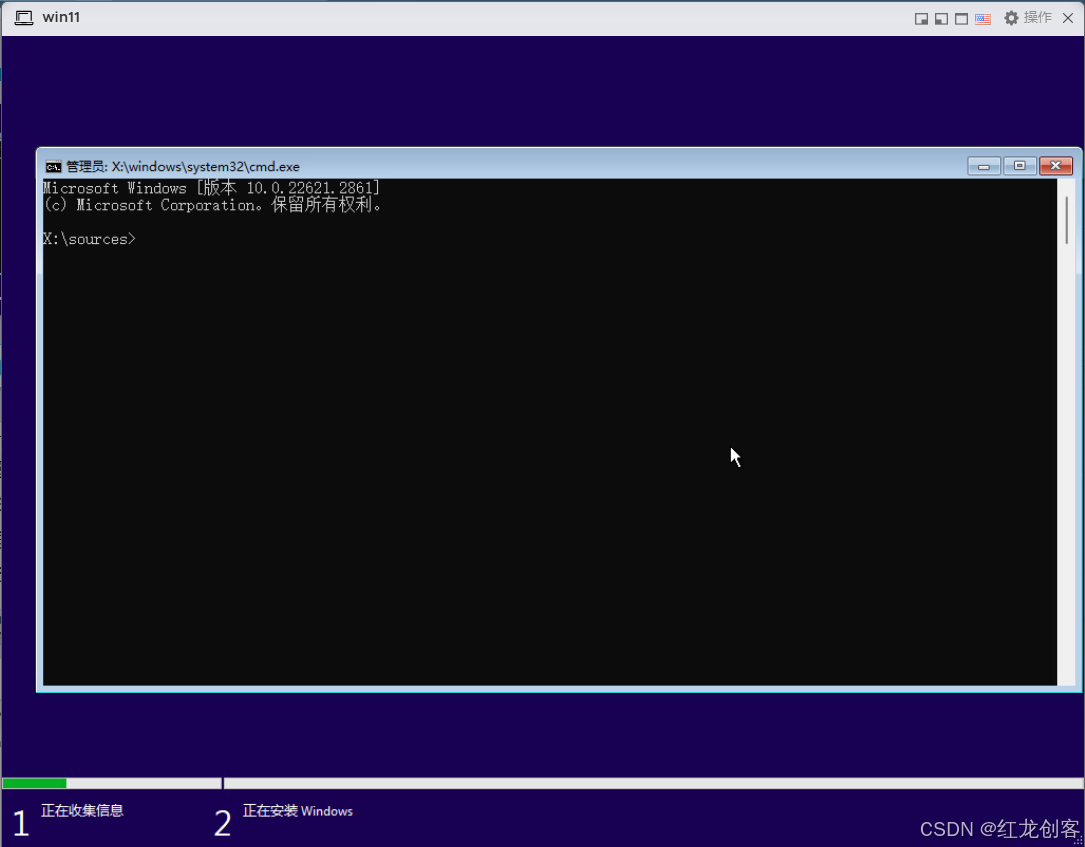1085x847 pixels.
Task: Click the cmd.exe icon in the title bar
Action: coord(53,167)
